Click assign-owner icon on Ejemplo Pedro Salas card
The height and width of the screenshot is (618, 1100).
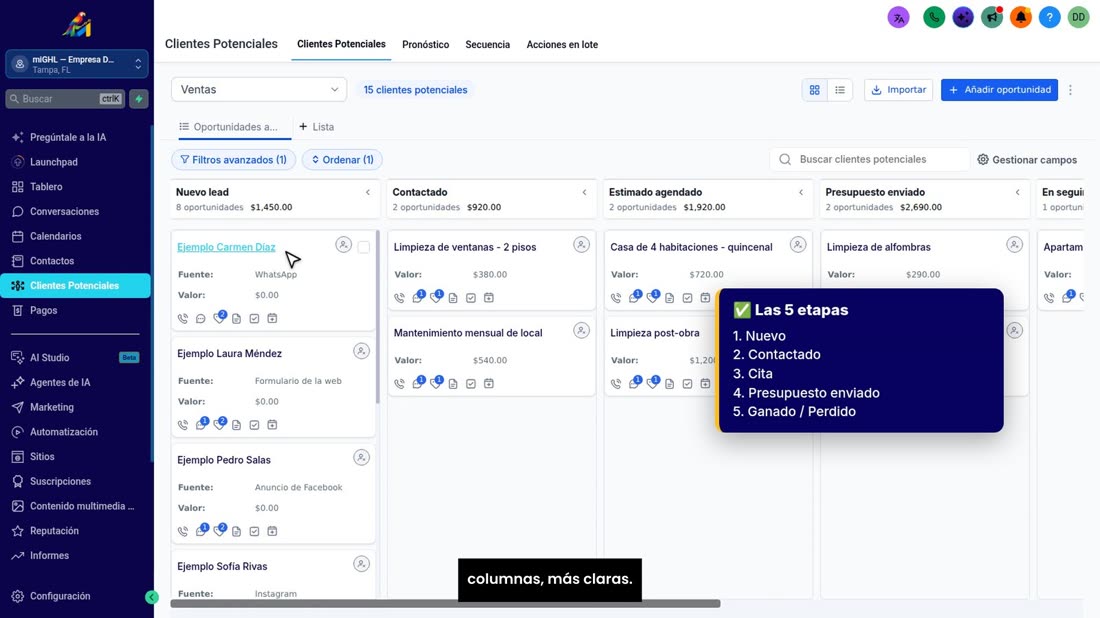click(x=361, y=457)
